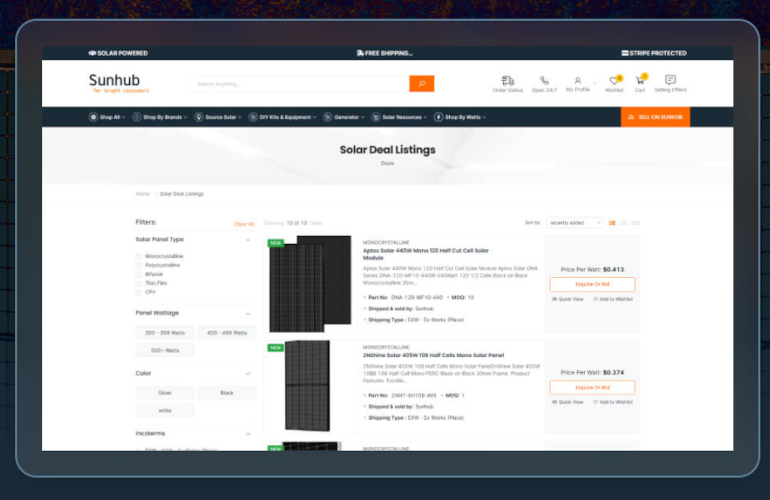Click into the search input field
The width and height of the screenshot is (770, 500).
point(300,84)
